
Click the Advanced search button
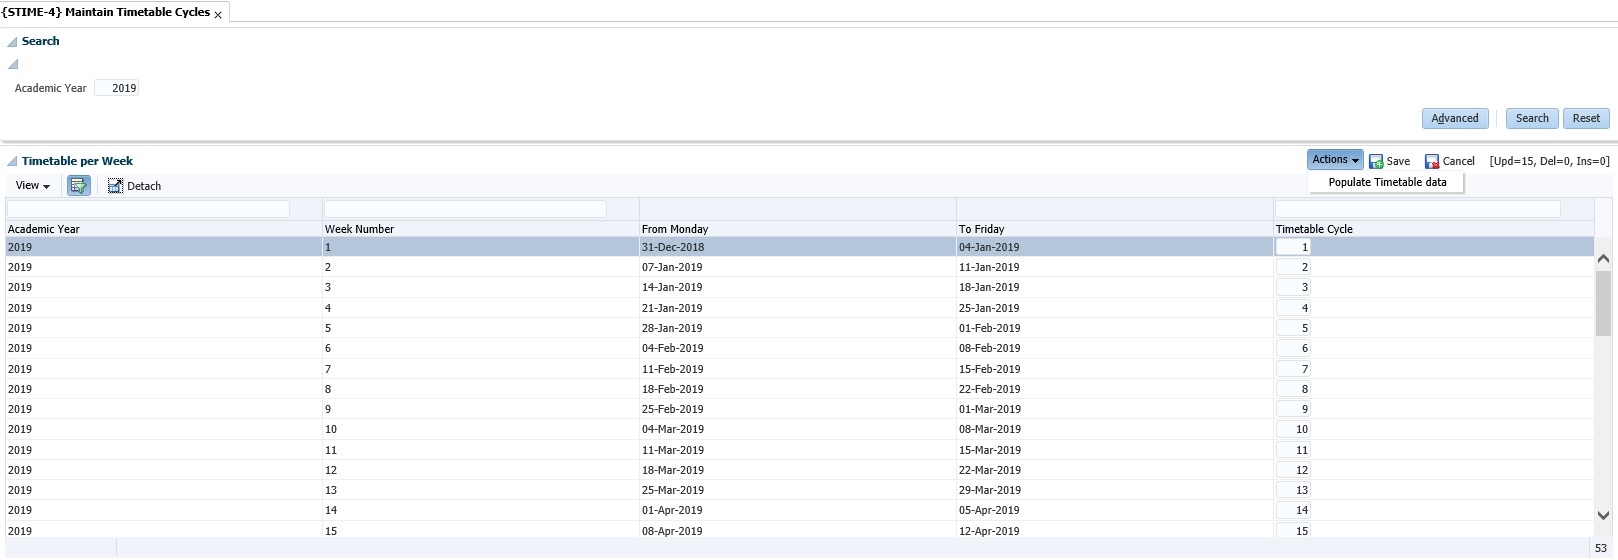coord(1454,118)
